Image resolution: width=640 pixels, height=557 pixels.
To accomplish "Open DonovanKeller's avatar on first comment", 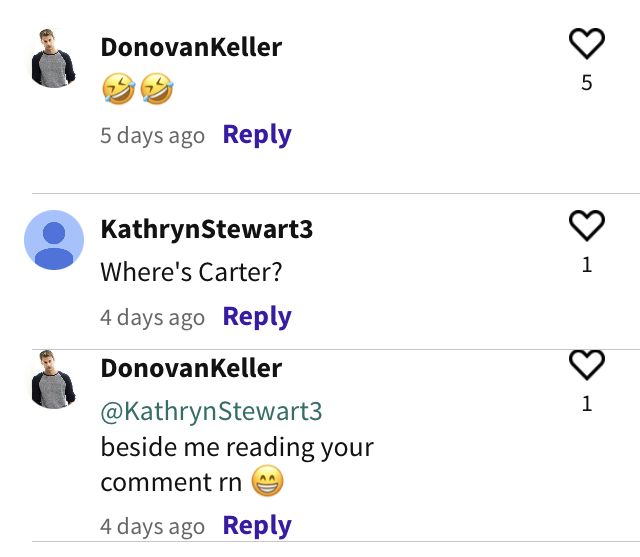I will (x=53, y=58).
